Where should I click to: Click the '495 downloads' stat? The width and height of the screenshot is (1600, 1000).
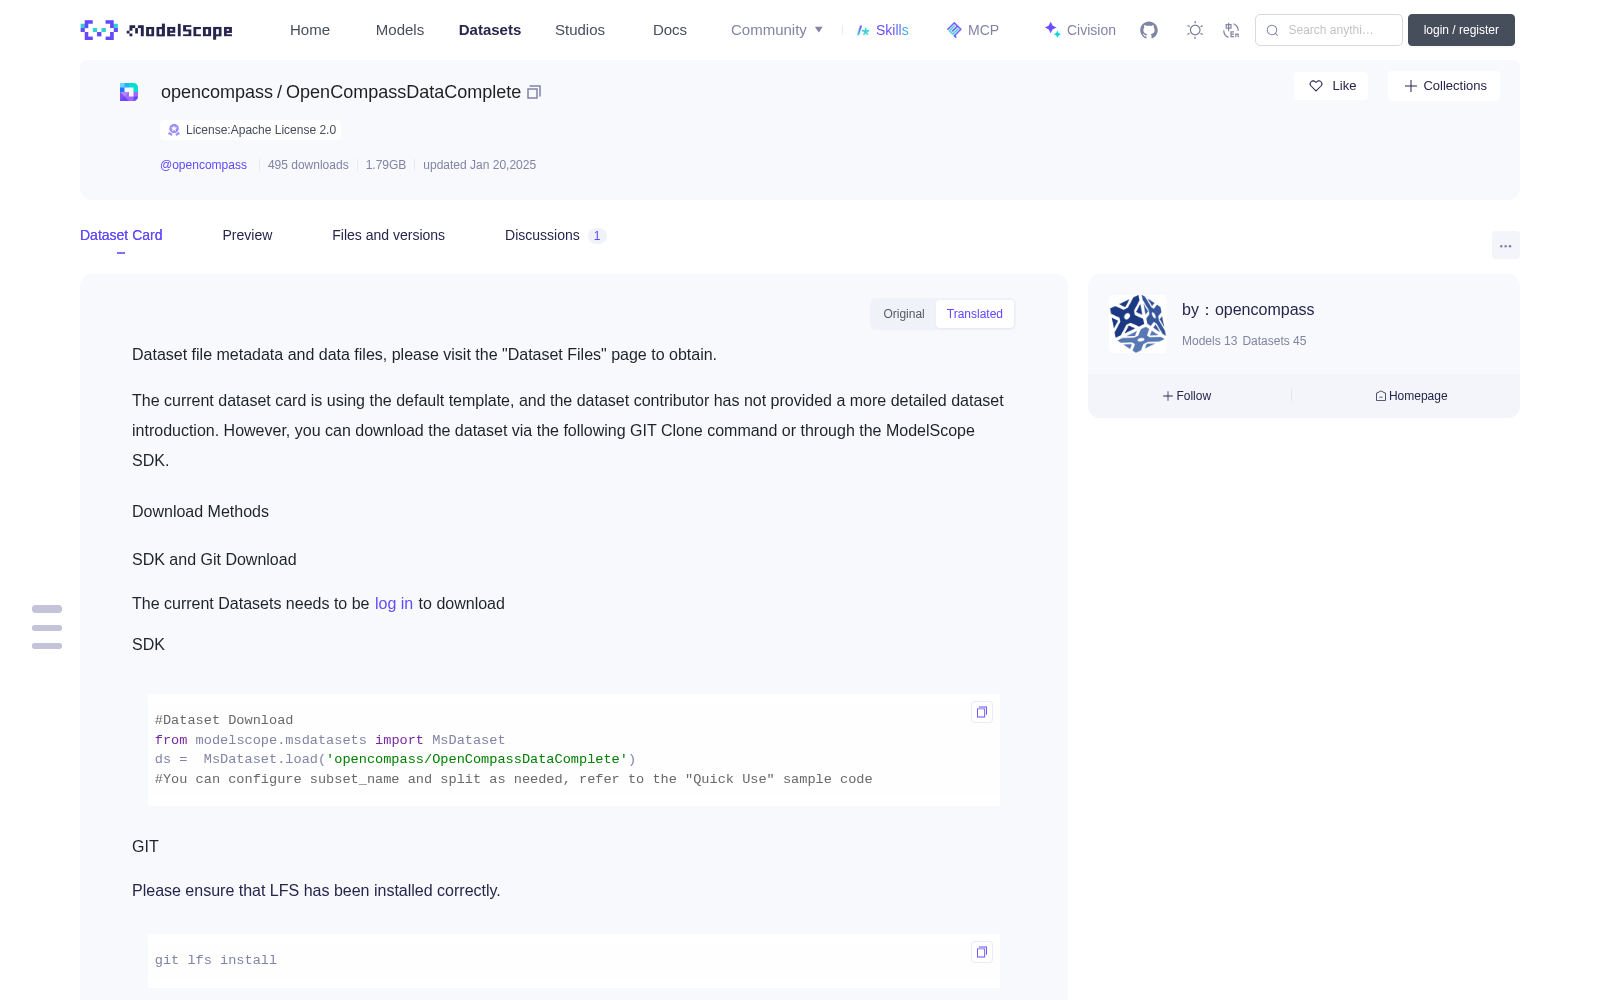[308, 165]
